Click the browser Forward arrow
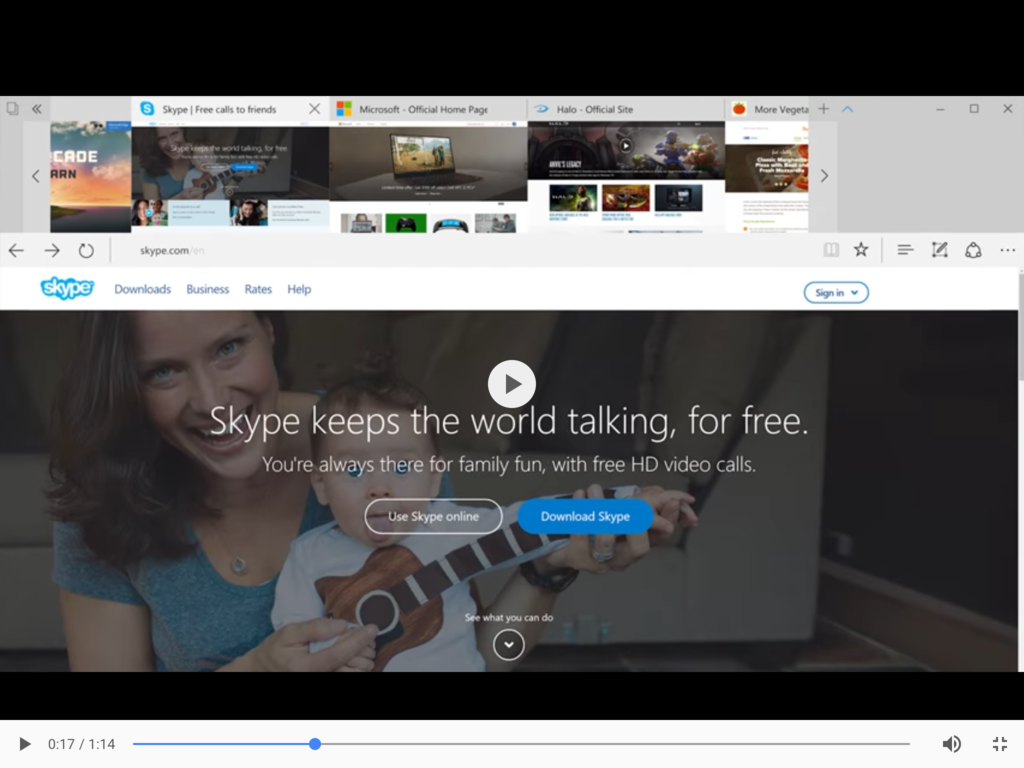The image size is (1024, 768). click(x=52, y=250)
